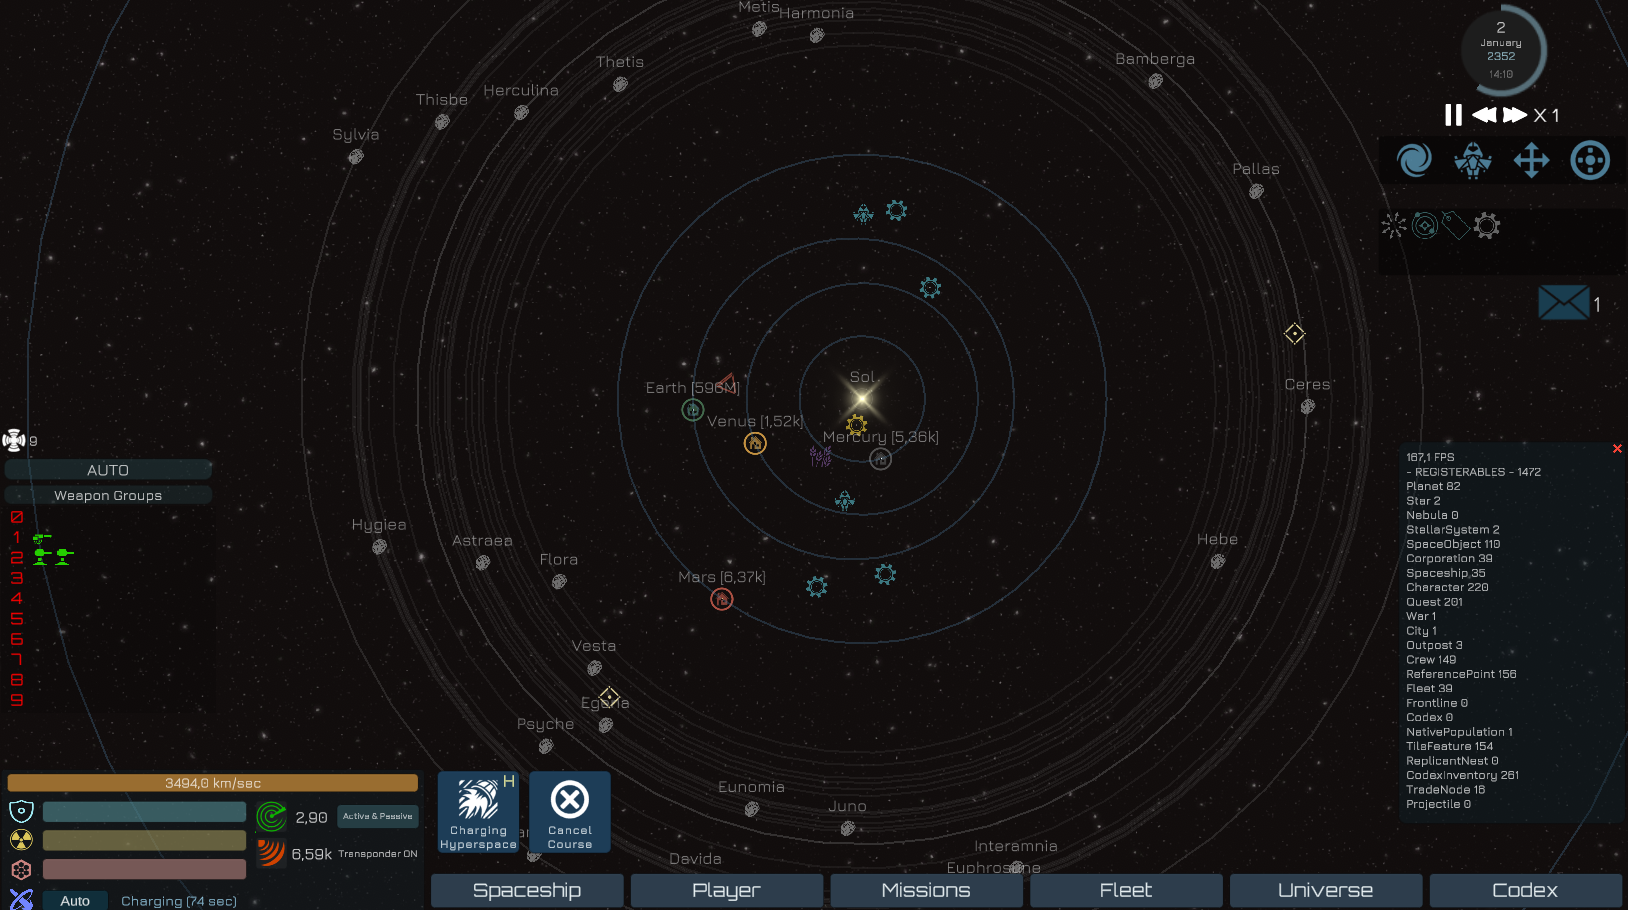Toggle the starburst map filter icon
This screenshot has width=1628, height=910.
(x=1393, y=226)
